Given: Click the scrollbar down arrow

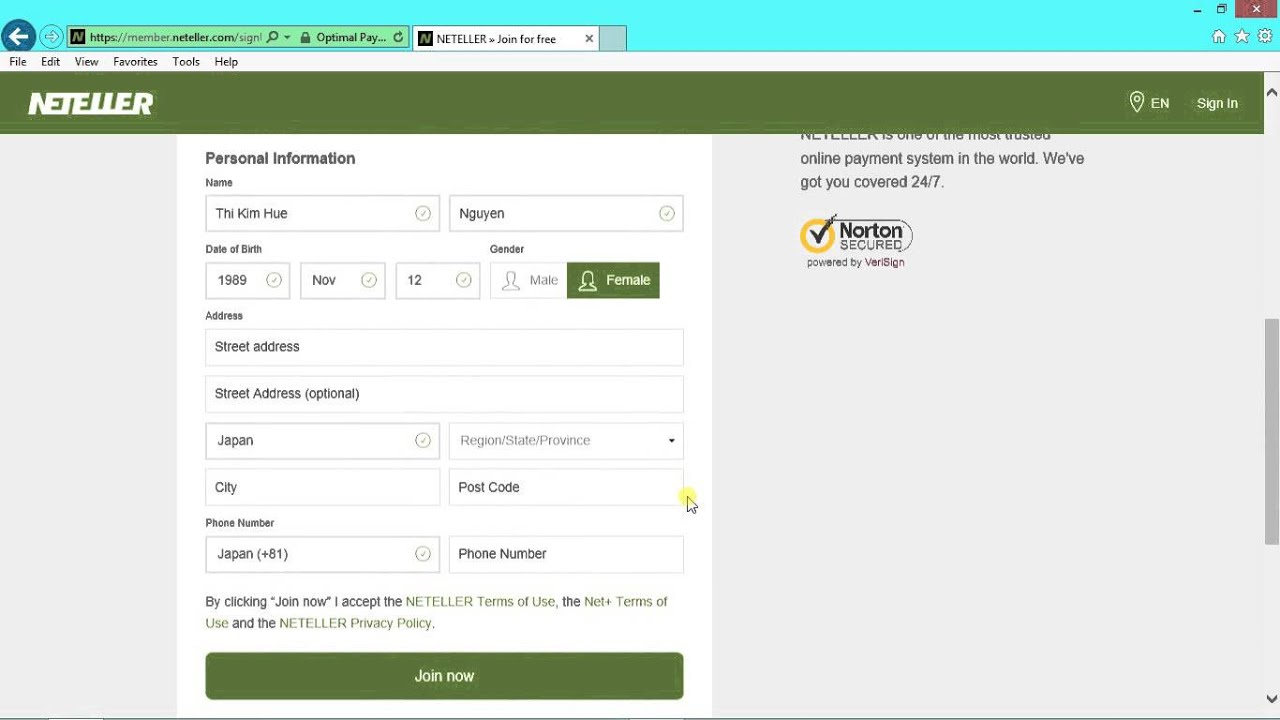Looking at the screenshot, I should click(1271, 699).
